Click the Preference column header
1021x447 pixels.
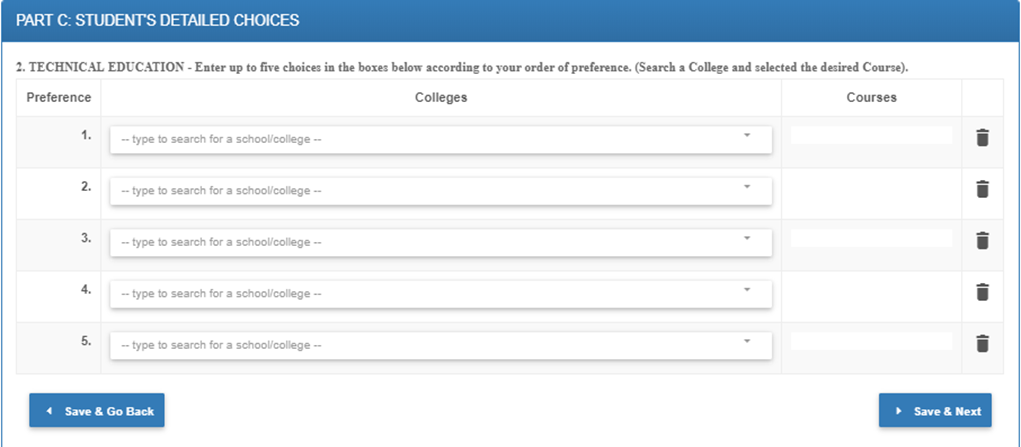59,98
